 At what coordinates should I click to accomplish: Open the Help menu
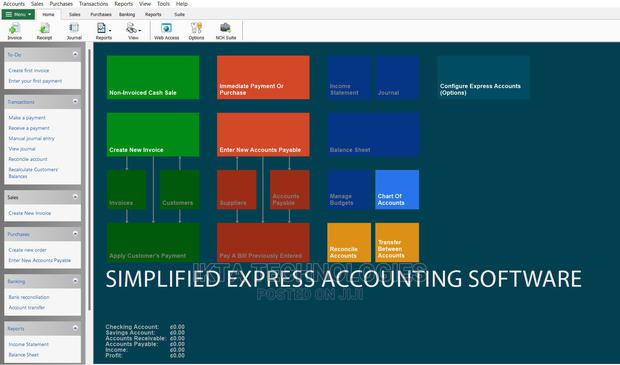(x=181, y=4)
